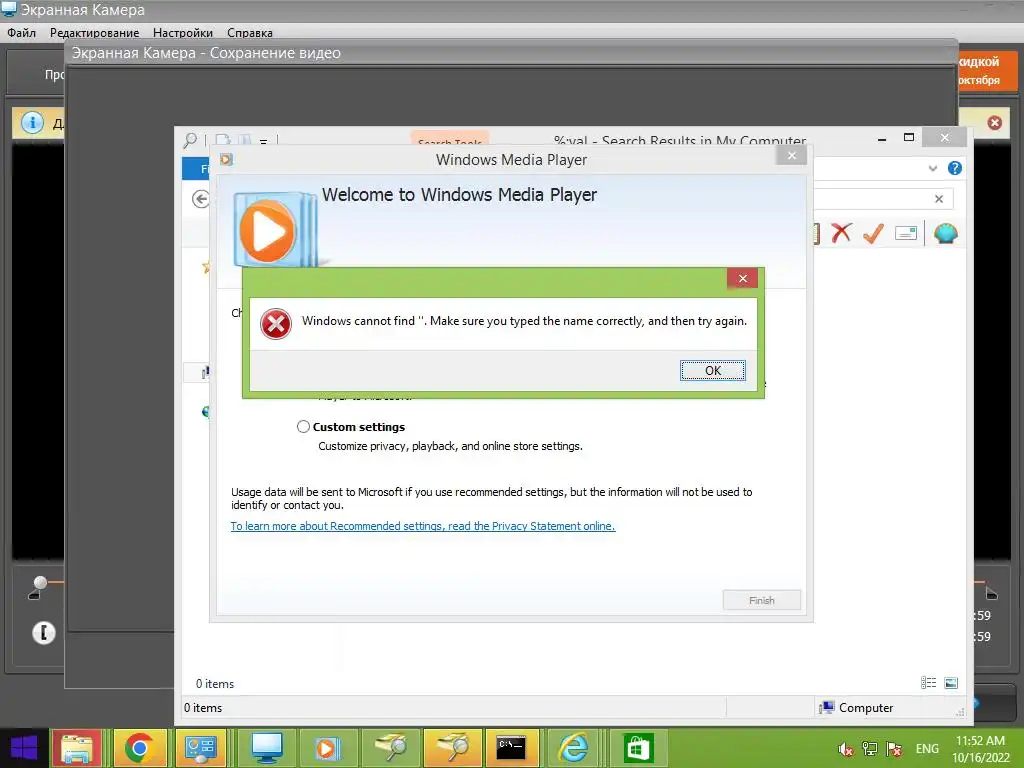The width and height of the screenshot is (1024, 768).
Task: Click the computer monitor taskbar icon
Action: click(x=266, y=748)
